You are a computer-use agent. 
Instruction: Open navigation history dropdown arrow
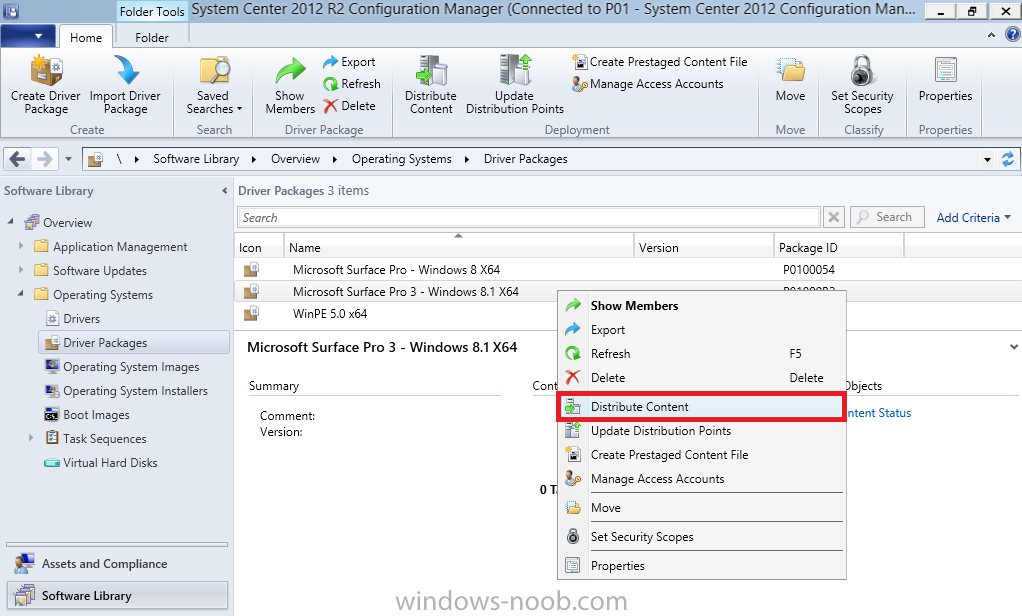[x=68, y=159]
